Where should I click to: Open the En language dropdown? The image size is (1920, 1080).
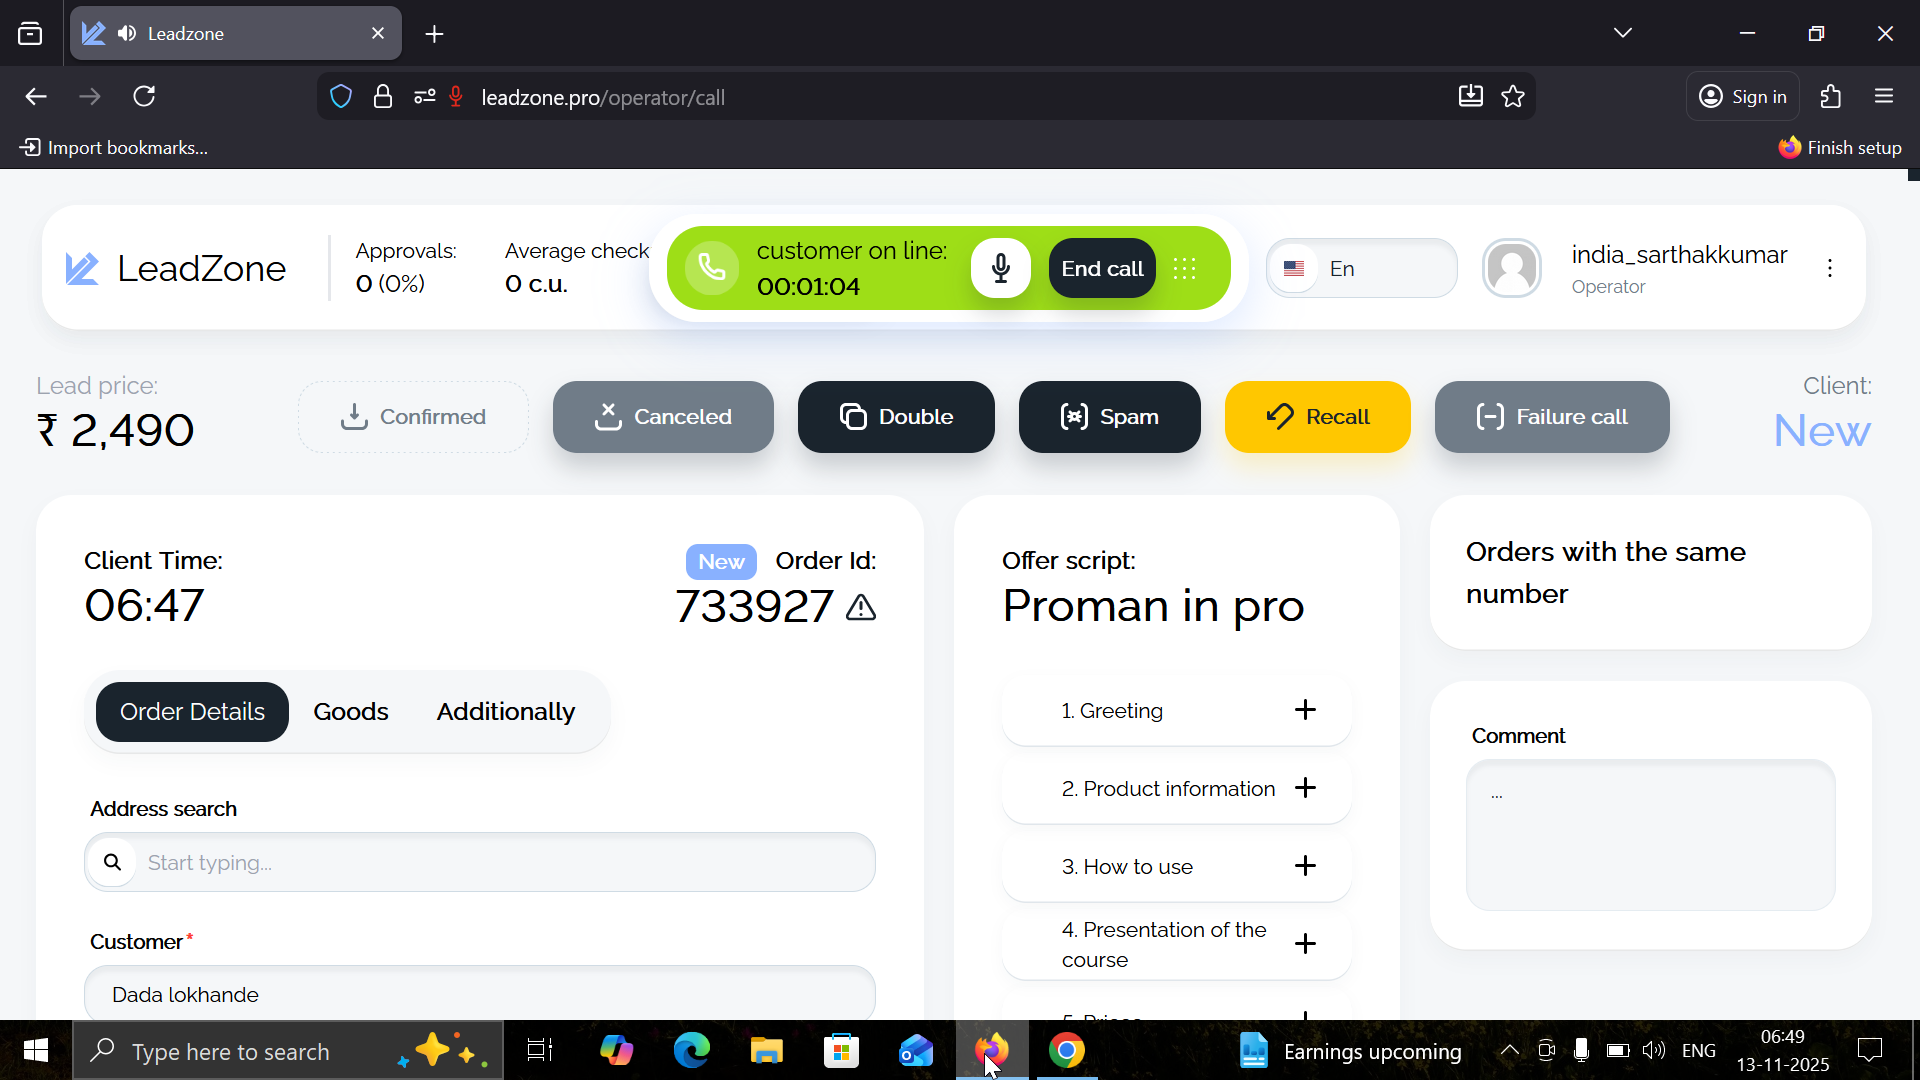(x=1362, y=268)
